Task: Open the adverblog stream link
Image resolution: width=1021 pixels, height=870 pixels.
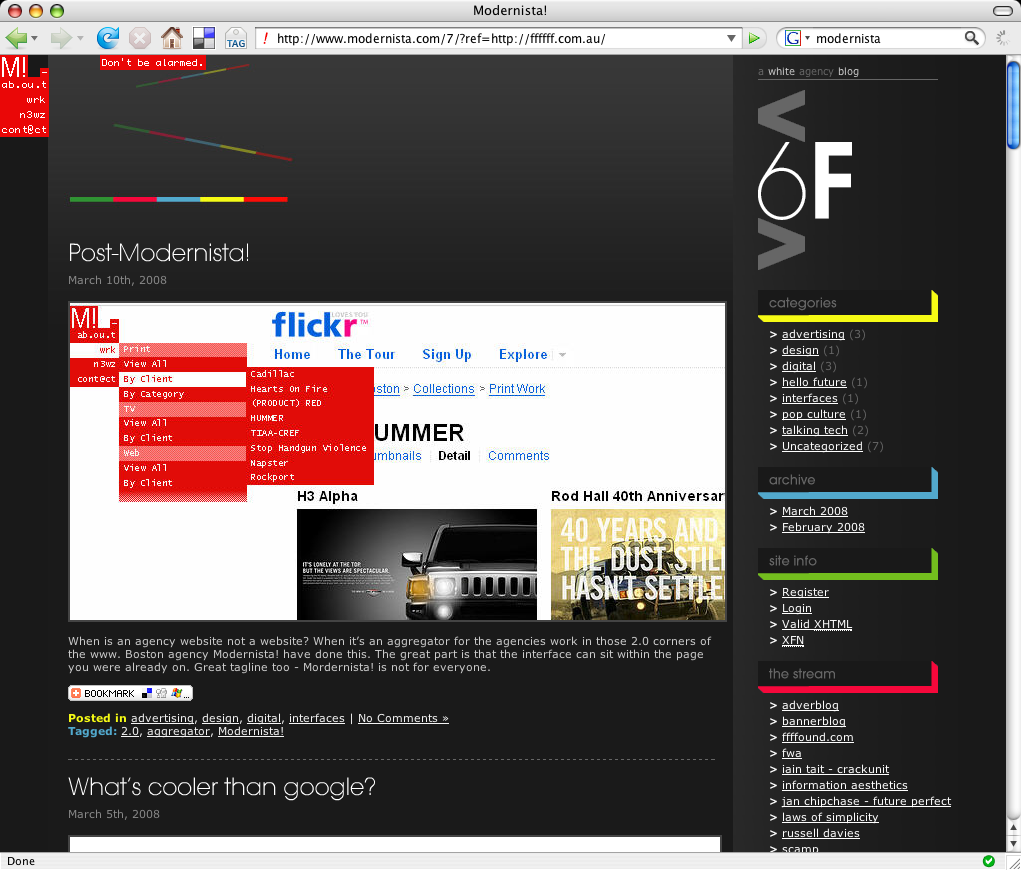Action: pyautogui.click(x=810, y=705)
